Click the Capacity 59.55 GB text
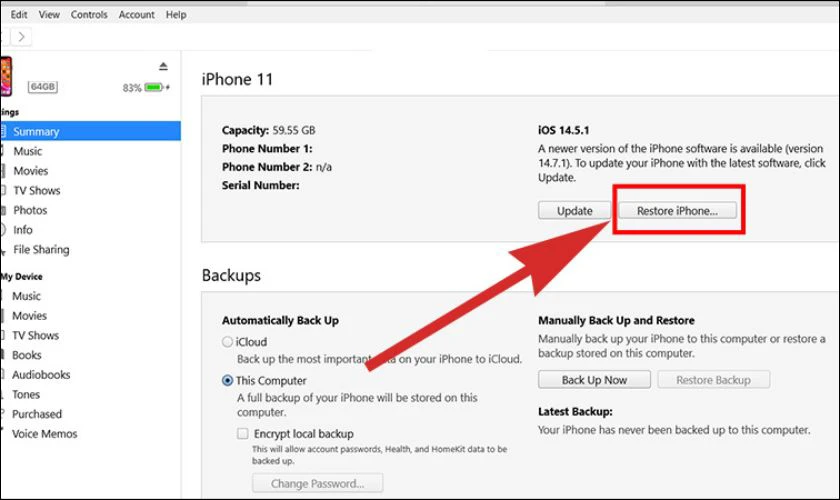 pyautogui.click(x=268, y=130)
